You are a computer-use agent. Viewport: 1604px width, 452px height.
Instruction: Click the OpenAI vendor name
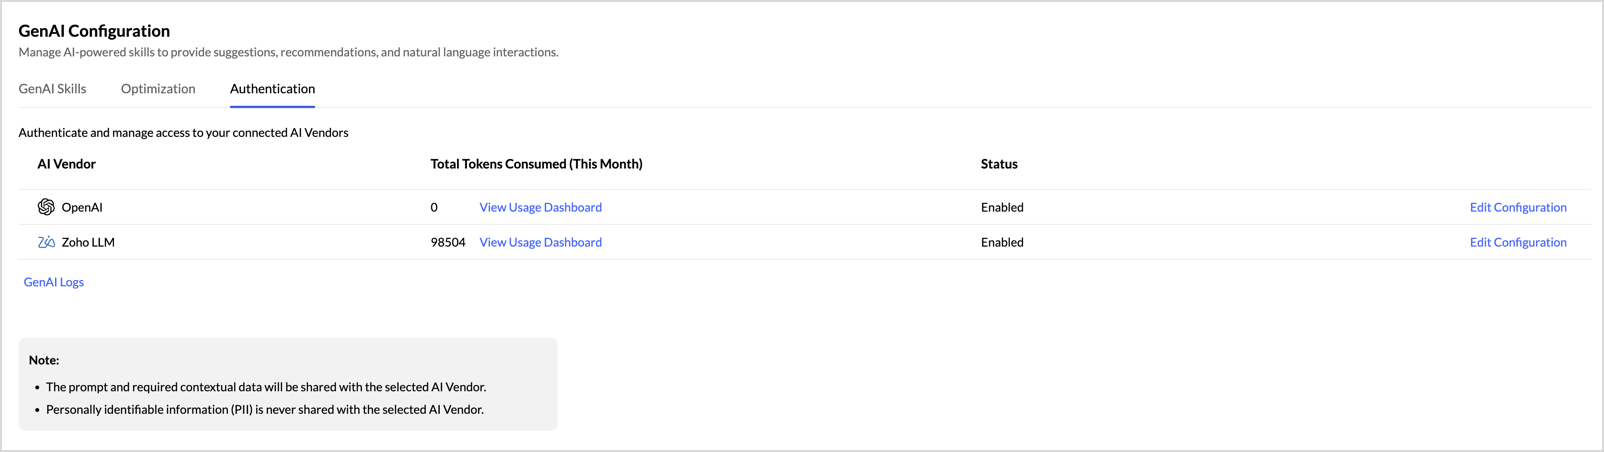tap(82, 207)
